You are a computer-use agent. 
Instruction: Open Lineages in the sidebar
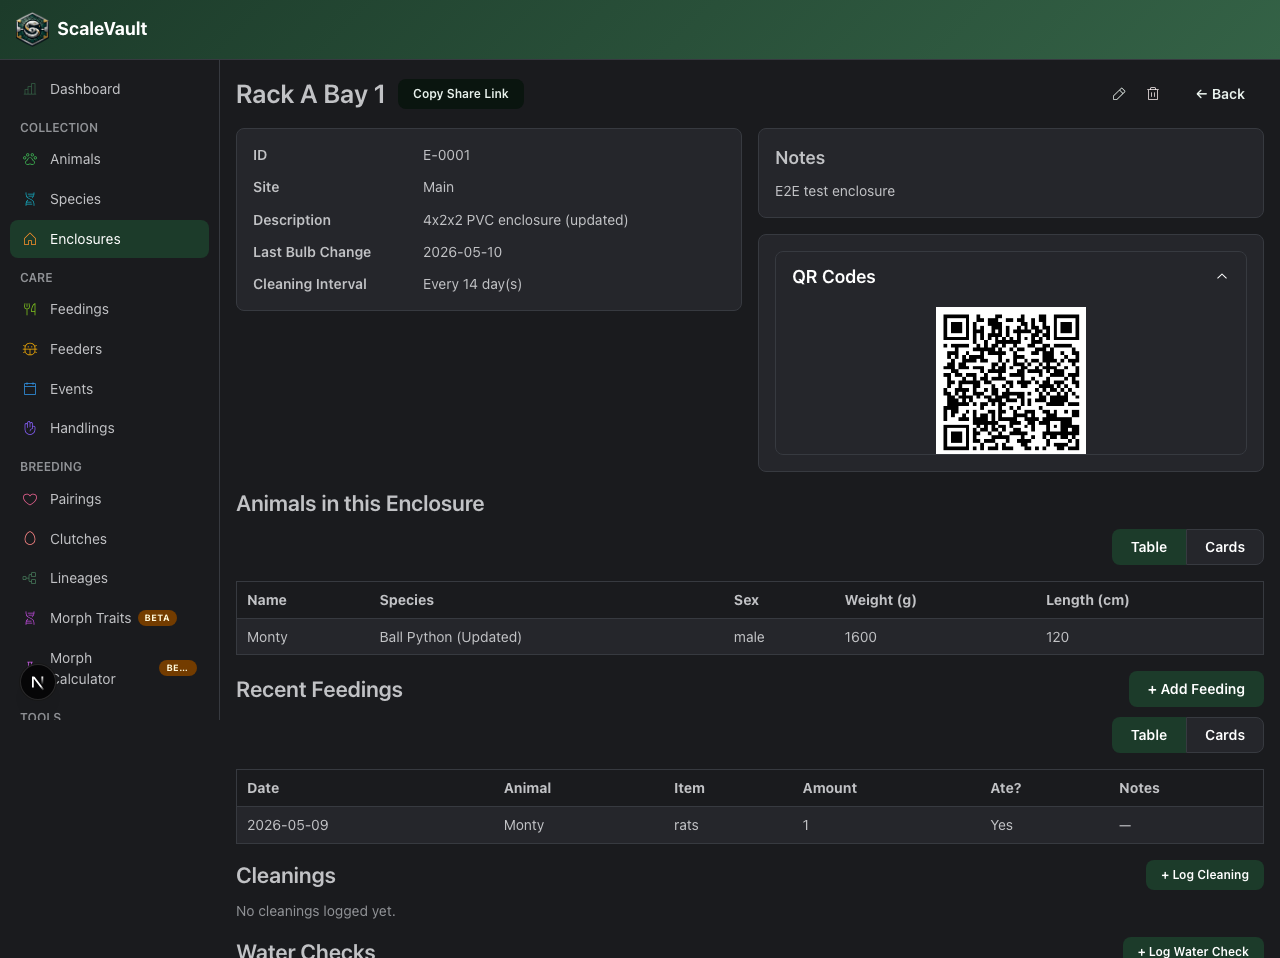(x=110, y=578)
